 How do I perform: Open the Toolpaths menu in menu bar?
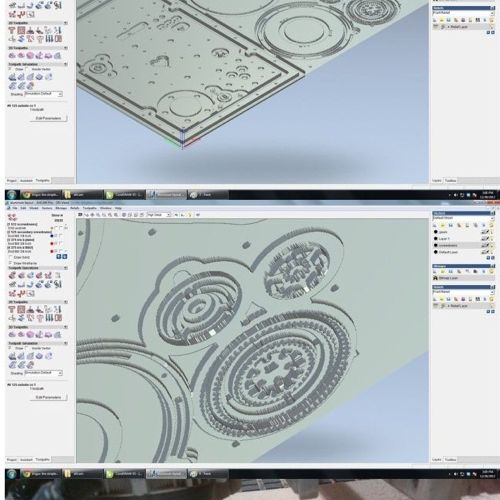[90, 208]
